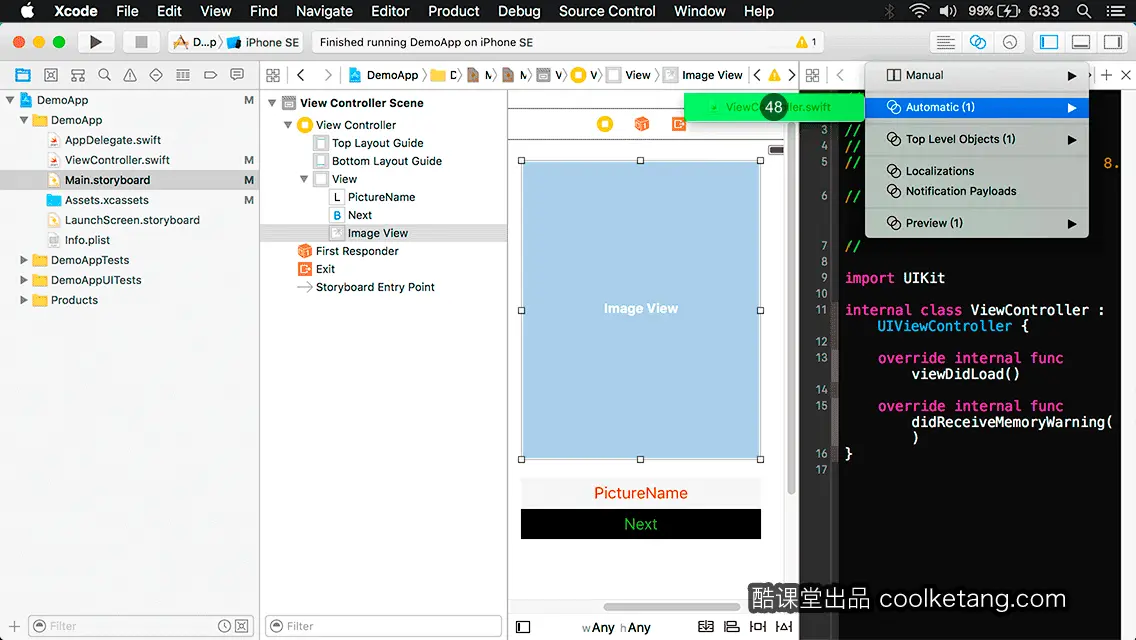Close the assistant editor pane
The image size is (1136, 640).
[1126, 75]
